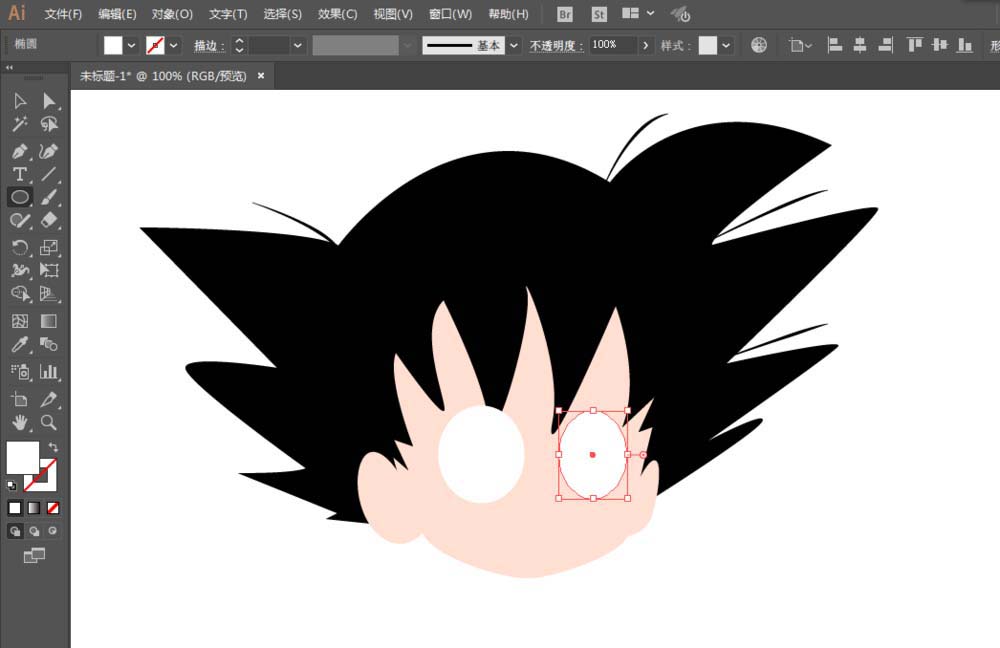Select the Curvature tool
1000x648 pixels.
[x=48, y=151]
